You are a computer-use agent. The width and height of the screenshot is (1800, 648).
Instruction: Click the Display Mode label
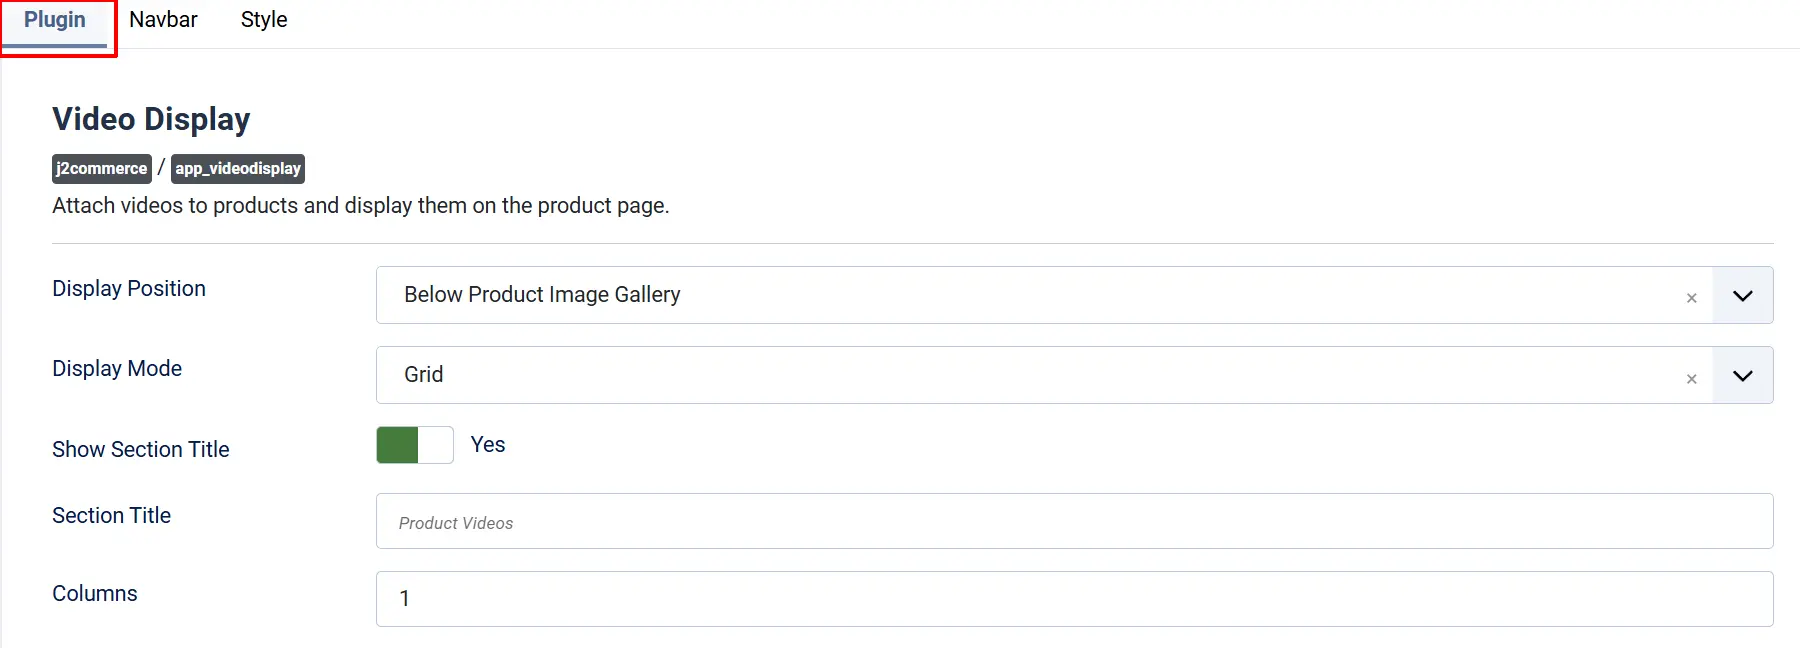(117, 368)
